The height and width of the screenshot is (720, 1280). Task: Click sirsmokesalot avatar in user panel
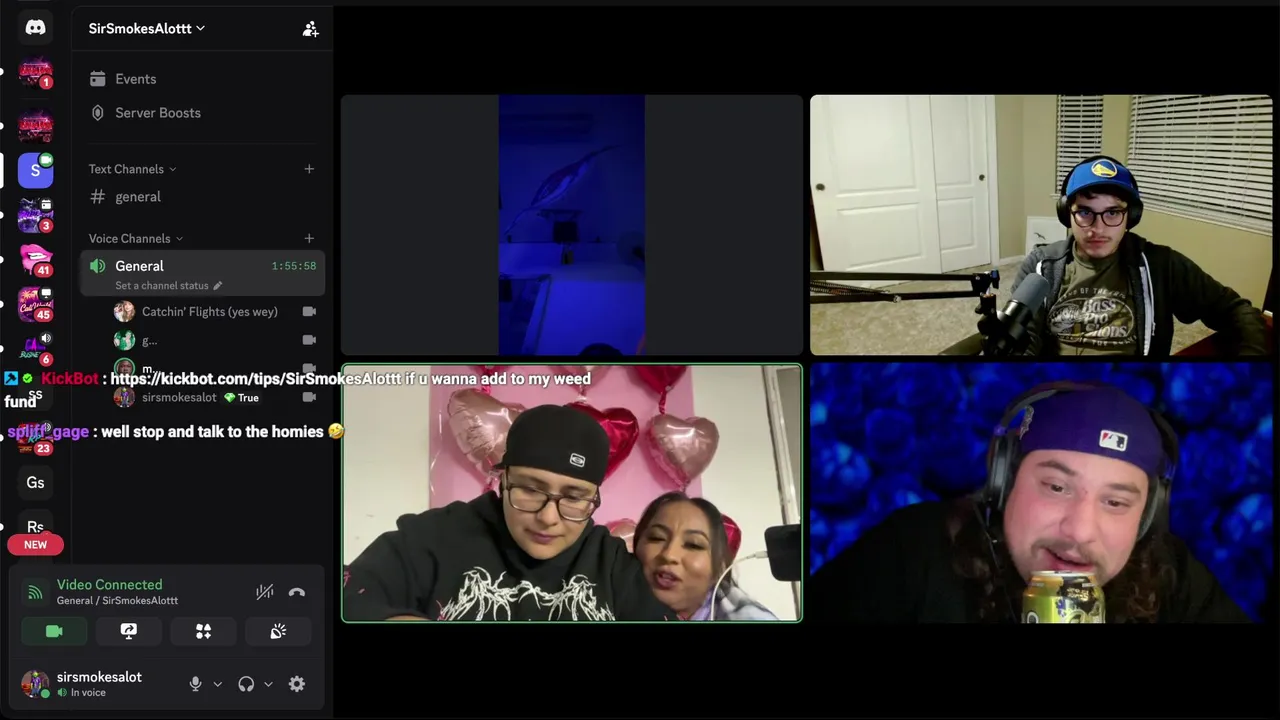pos(35,684)
